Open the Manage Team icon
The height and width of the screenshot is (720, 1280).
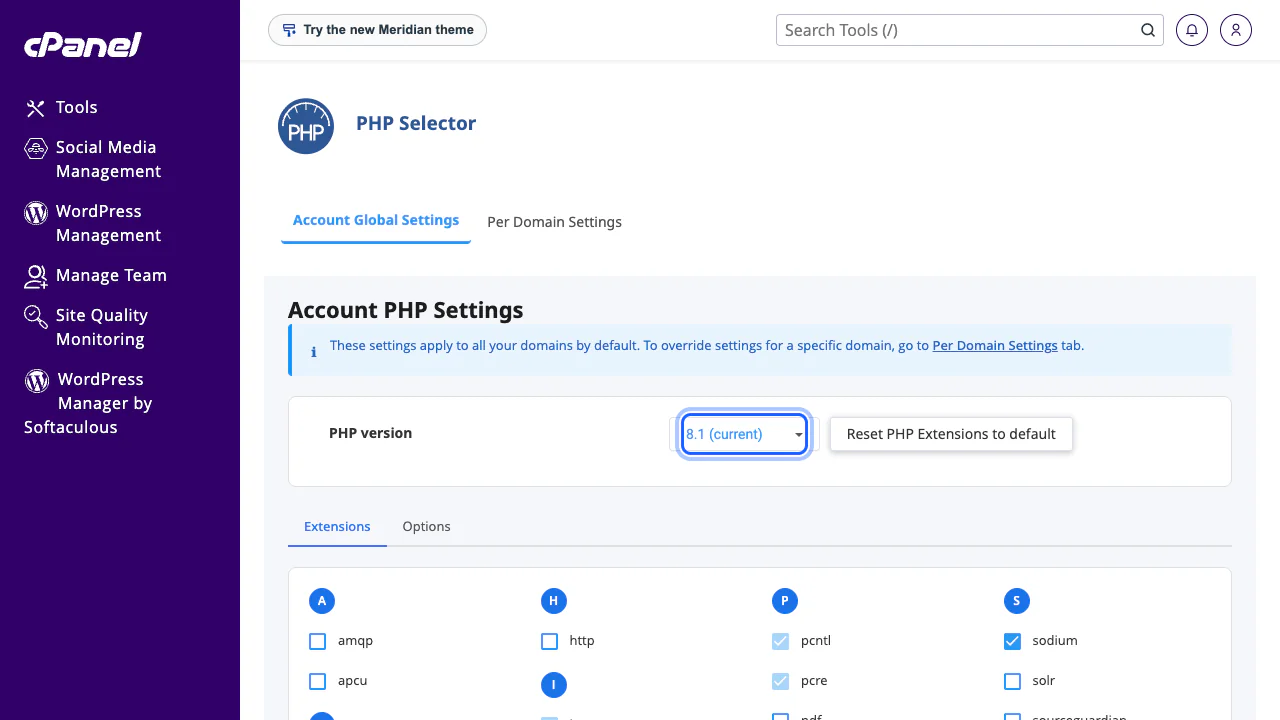pyautogui.click(x=36, y=276)
